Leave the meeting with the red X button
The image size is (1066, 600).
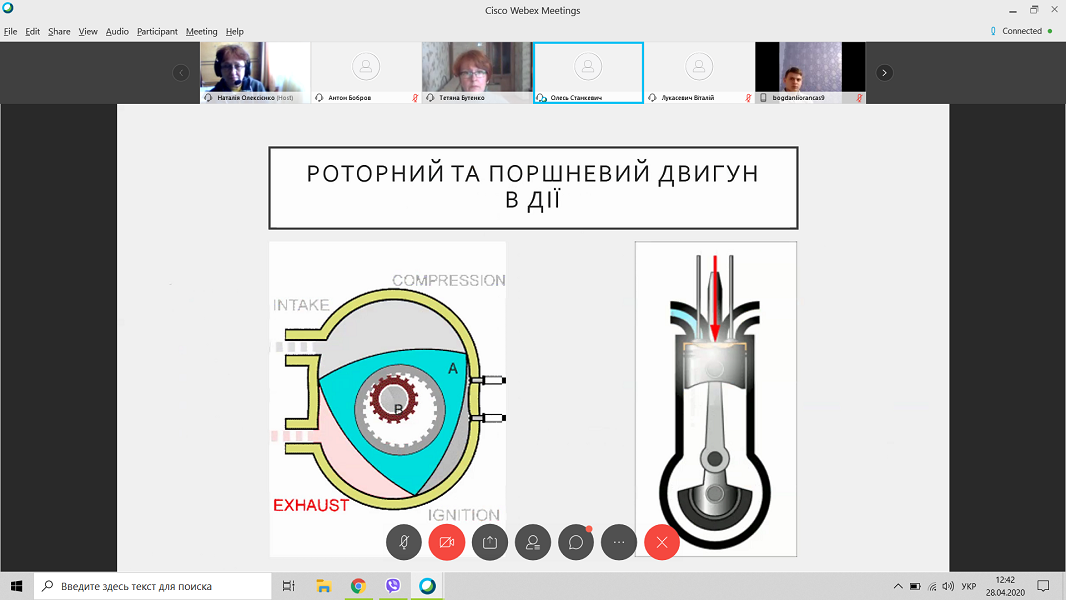click(662, 542)
